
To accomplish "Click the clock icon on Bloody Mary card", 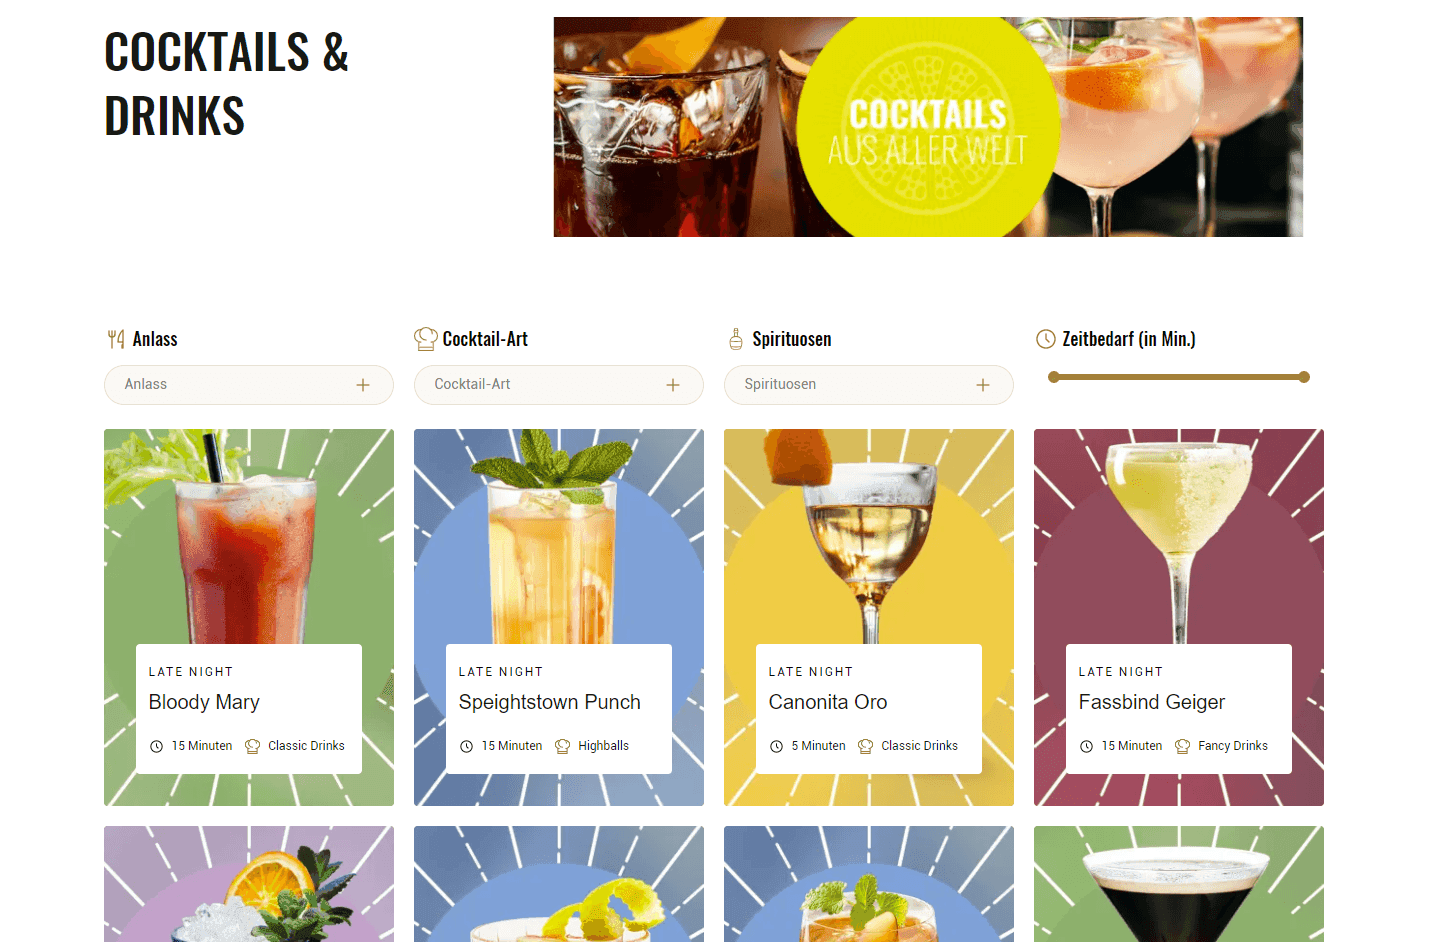I will 156,746.
